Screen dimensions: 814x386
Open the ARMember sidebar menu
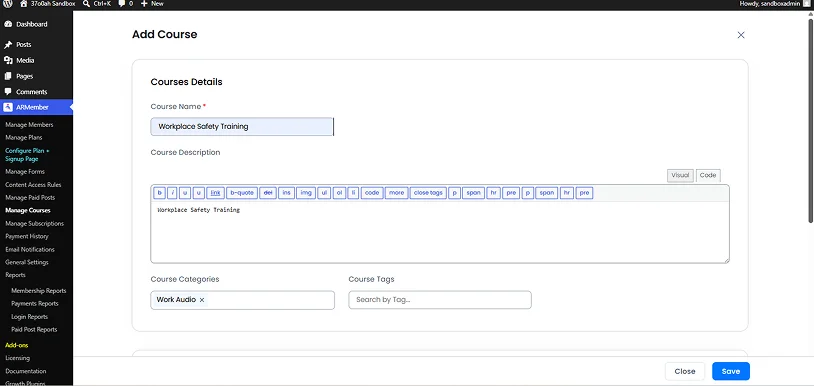click(x=36, y=107)
